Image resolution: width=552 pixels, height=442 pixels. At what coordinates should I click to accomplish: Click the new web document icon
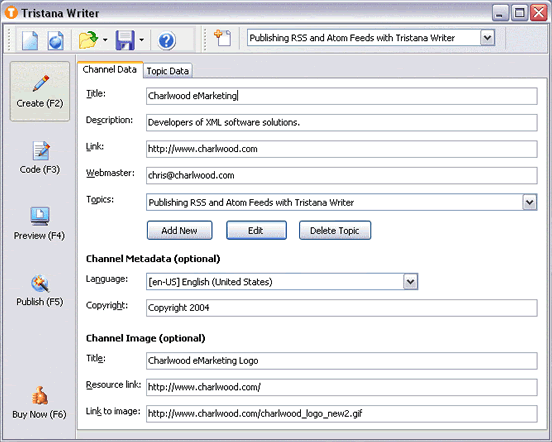point(56,40)
